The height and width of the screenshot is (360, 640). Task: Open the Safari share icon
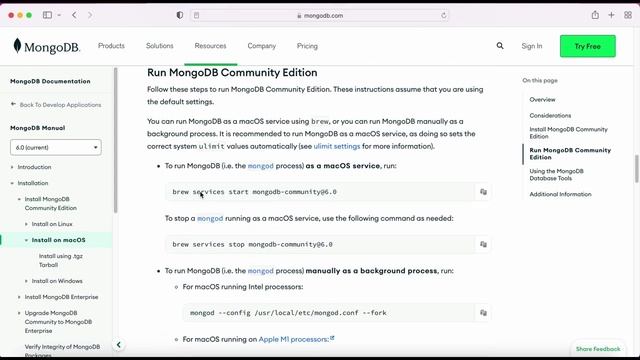point(595,15)
